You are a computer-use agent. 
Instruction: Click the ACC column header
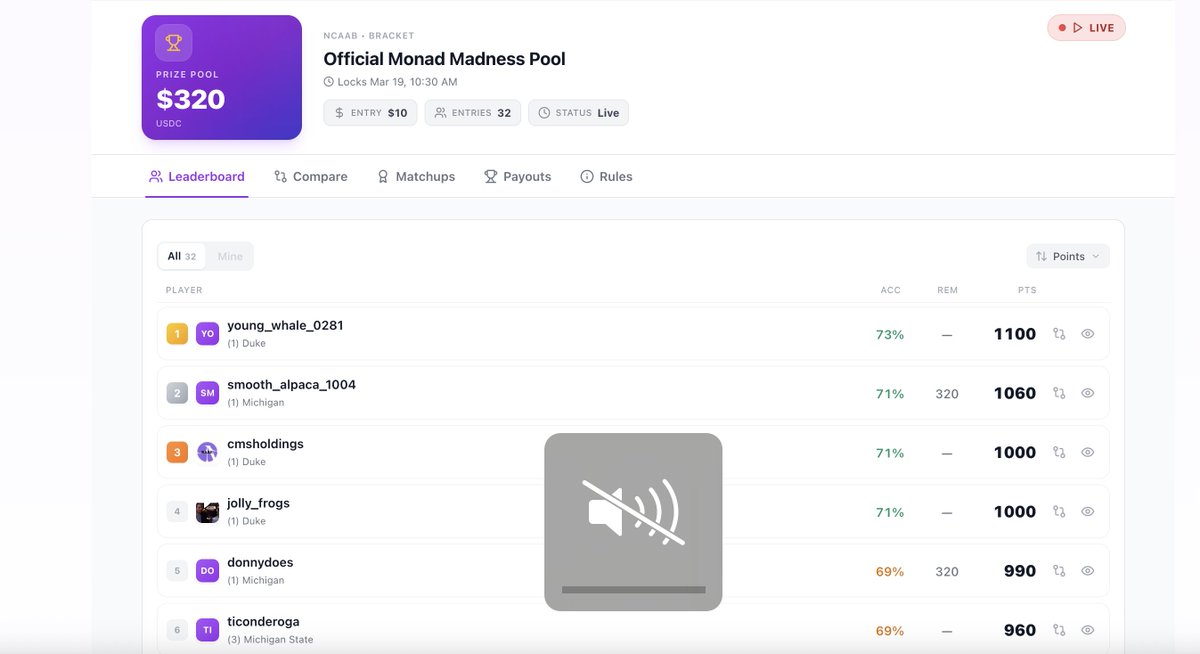tap(890, 290)
